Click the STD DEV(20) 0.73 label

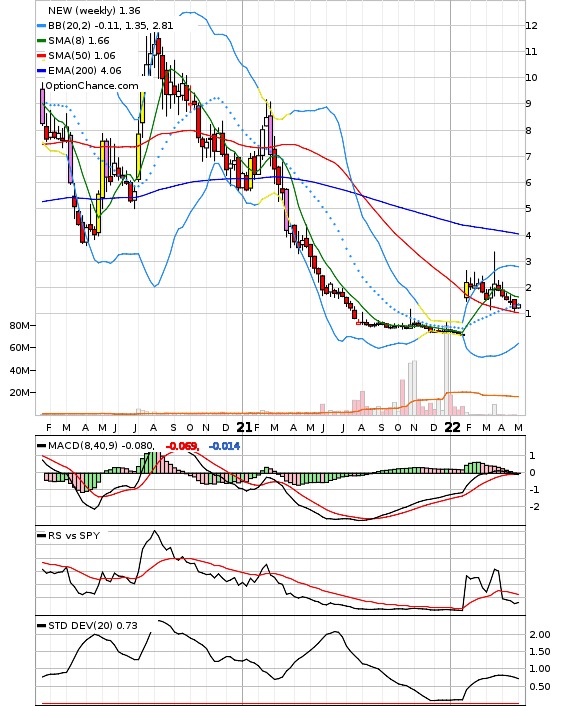[x=93, y=625]
